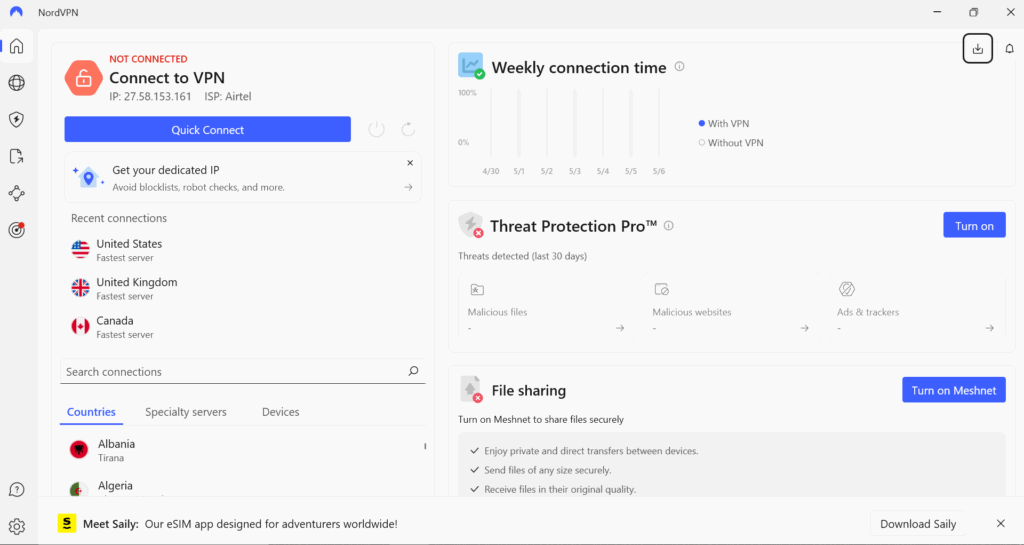Open Ads & trackers details arrow
This screenshot has height=545, width=1024.
tap(989, 328)
